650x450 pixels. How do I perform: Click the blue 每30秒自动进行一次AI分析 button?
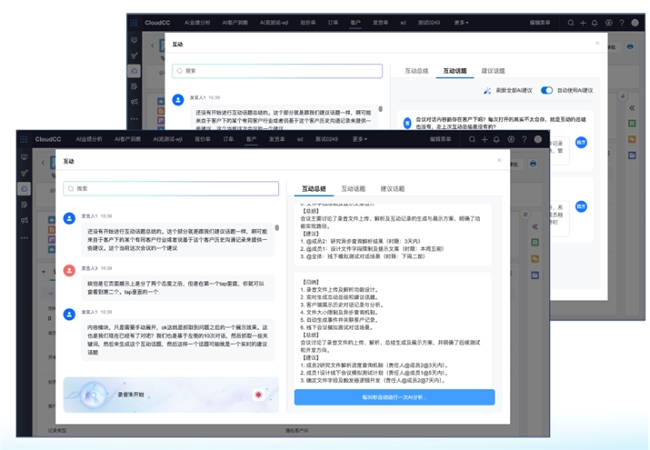(394, 397)
